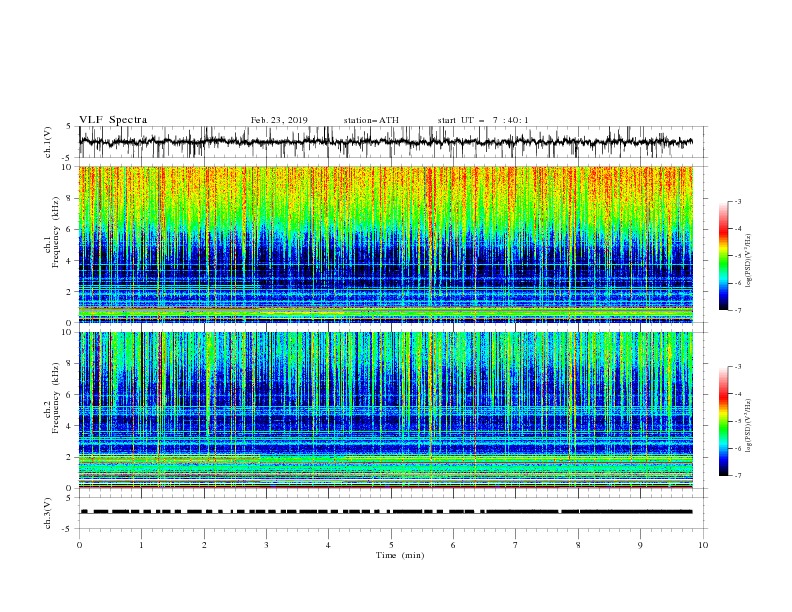
Task: Click the time axis tick label "10"
Action: [703, 545]
